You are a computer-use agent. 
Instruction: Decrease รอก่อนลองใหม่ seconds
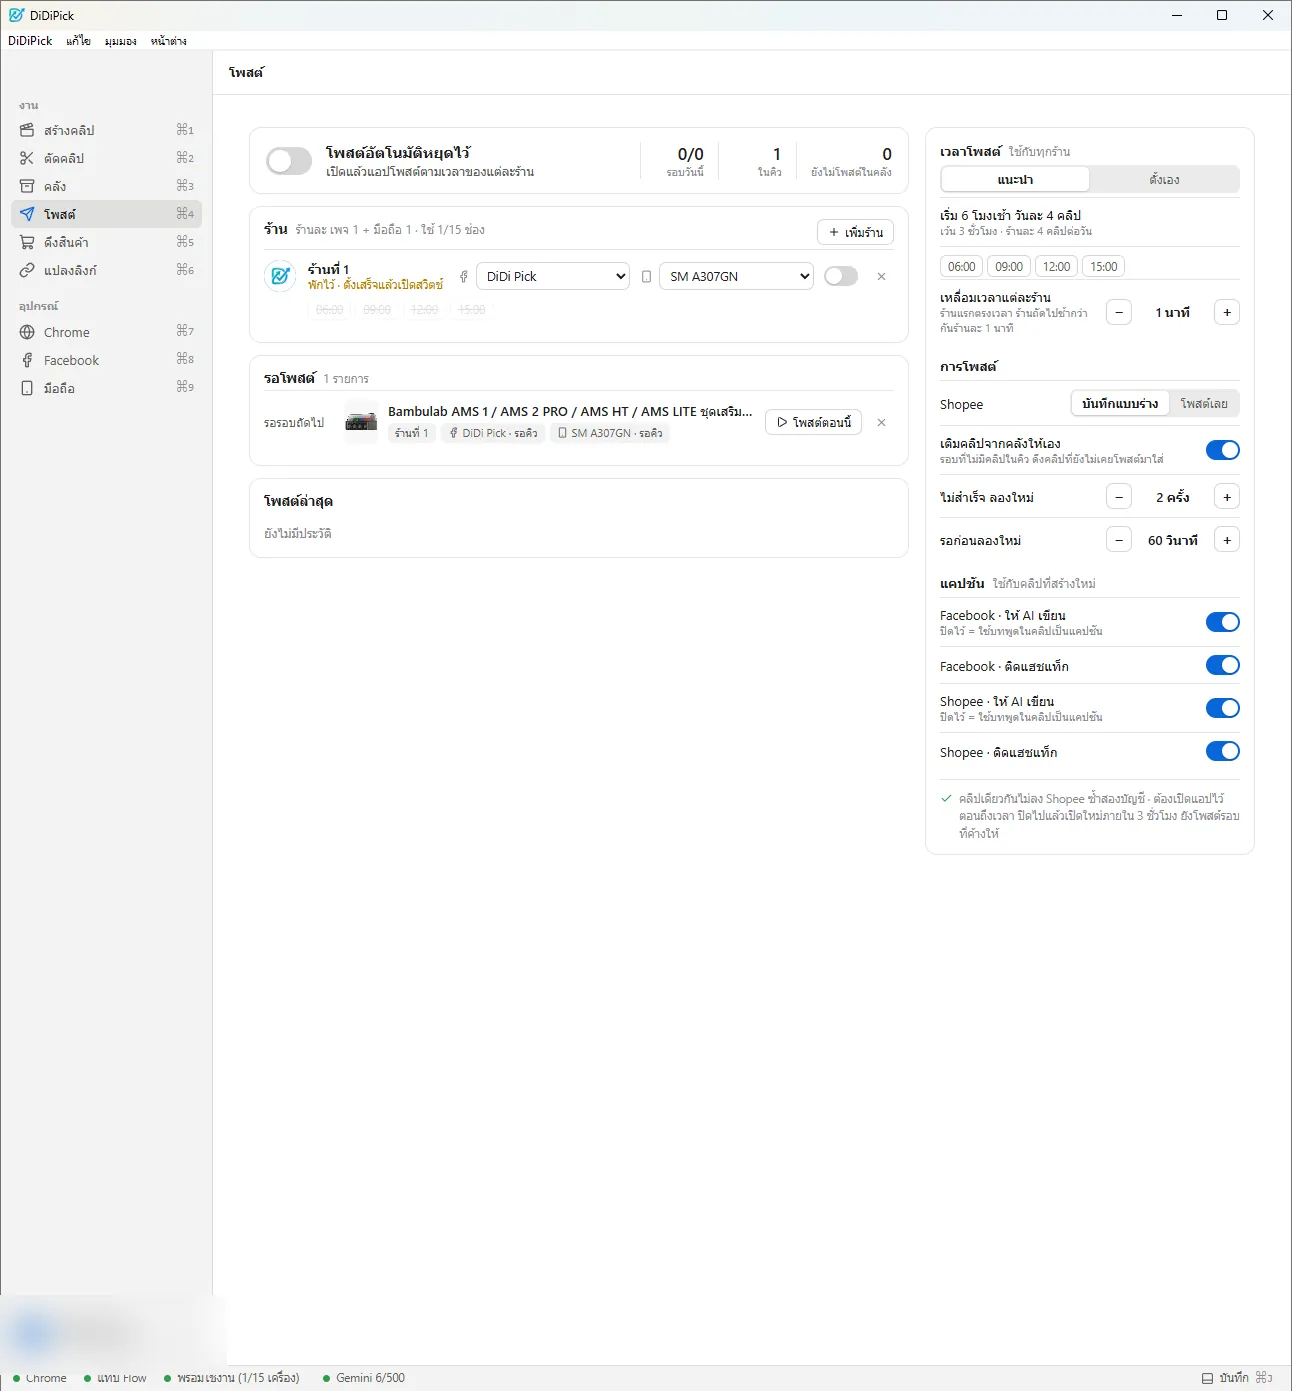[1119, 540]
